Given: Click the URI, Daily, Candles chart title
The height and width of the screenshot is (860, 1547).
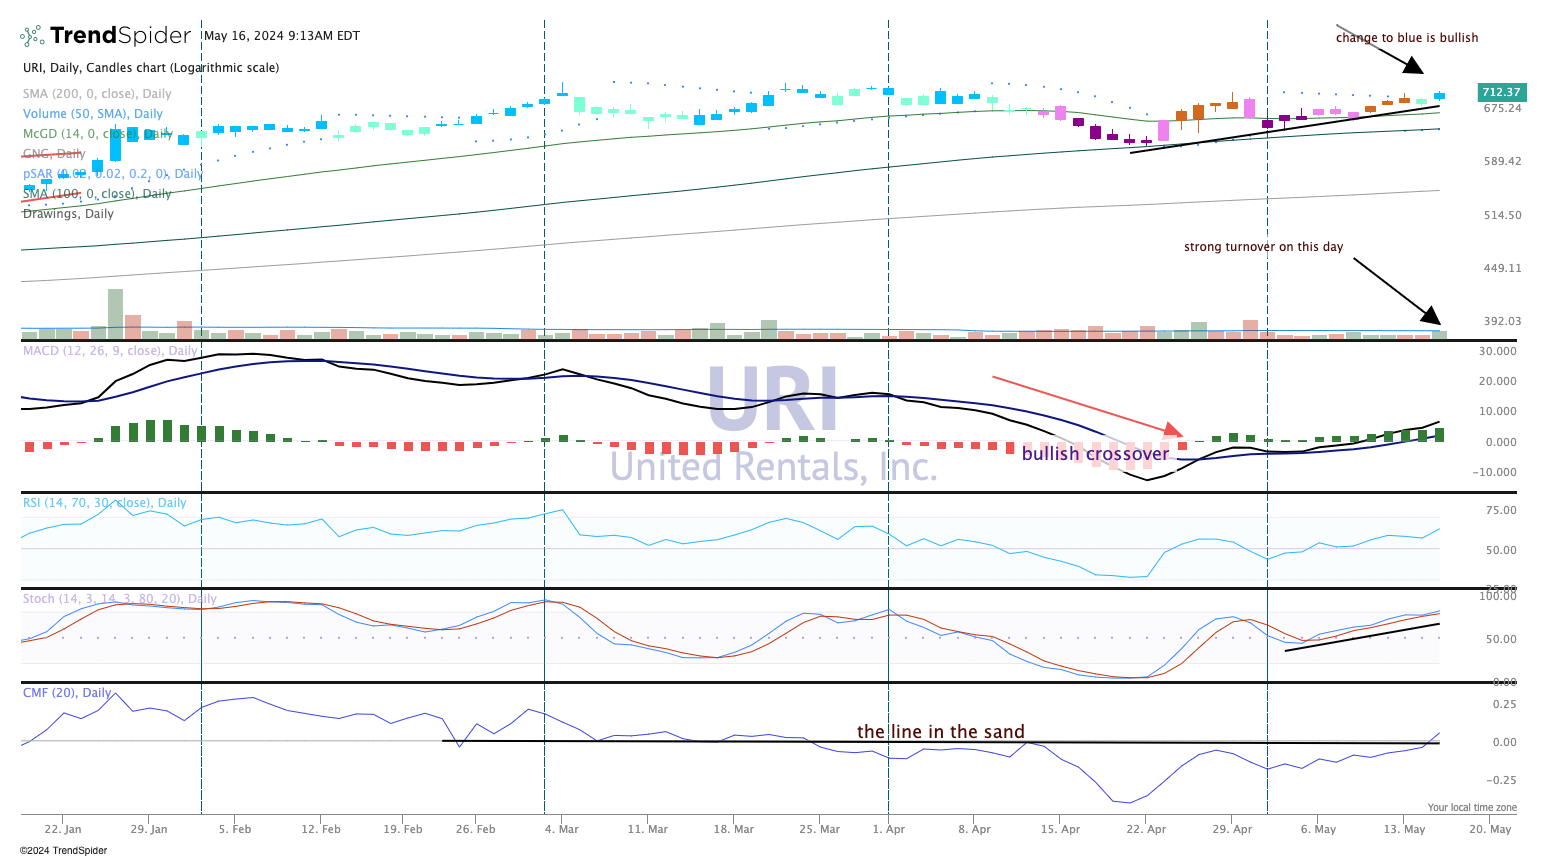Looking at the screenshot, I should pyautogui.click(x=151, y=68).
